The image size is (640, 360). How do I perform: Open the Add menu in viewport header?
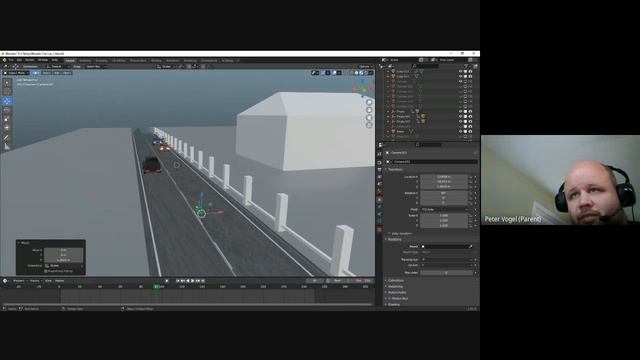[57, 73]
